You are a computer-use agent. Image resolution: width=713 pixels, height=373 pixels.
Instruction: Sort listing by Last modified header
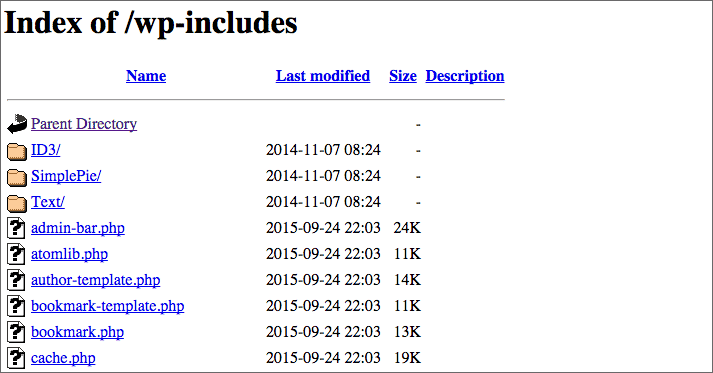tap(323, 76)
